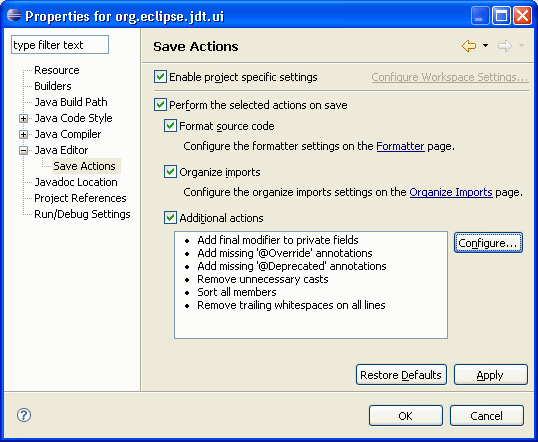Expand the Java Code Style node
The width and height of the screenshot is (538, 442).
click(23, 118)
